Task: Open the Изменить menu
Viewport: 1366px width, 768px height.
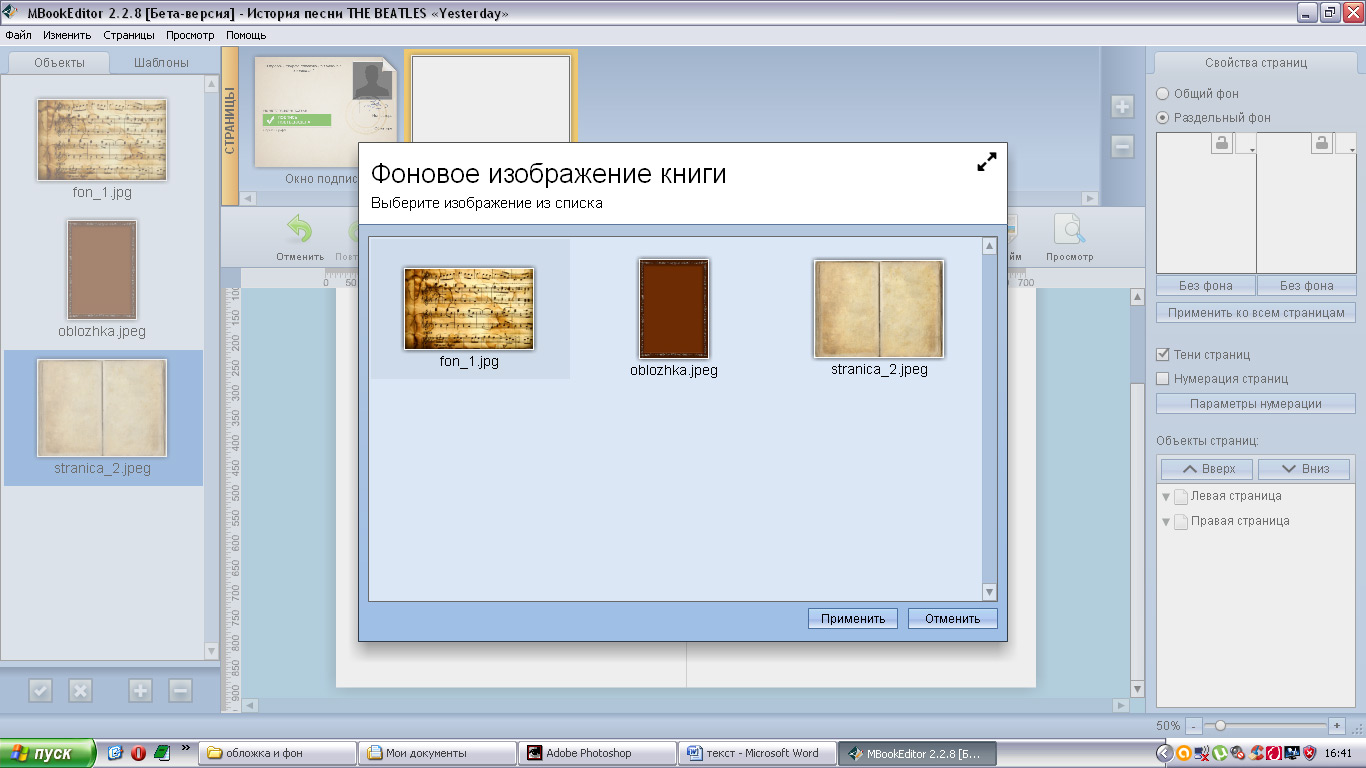Action: tap(68, 35)
